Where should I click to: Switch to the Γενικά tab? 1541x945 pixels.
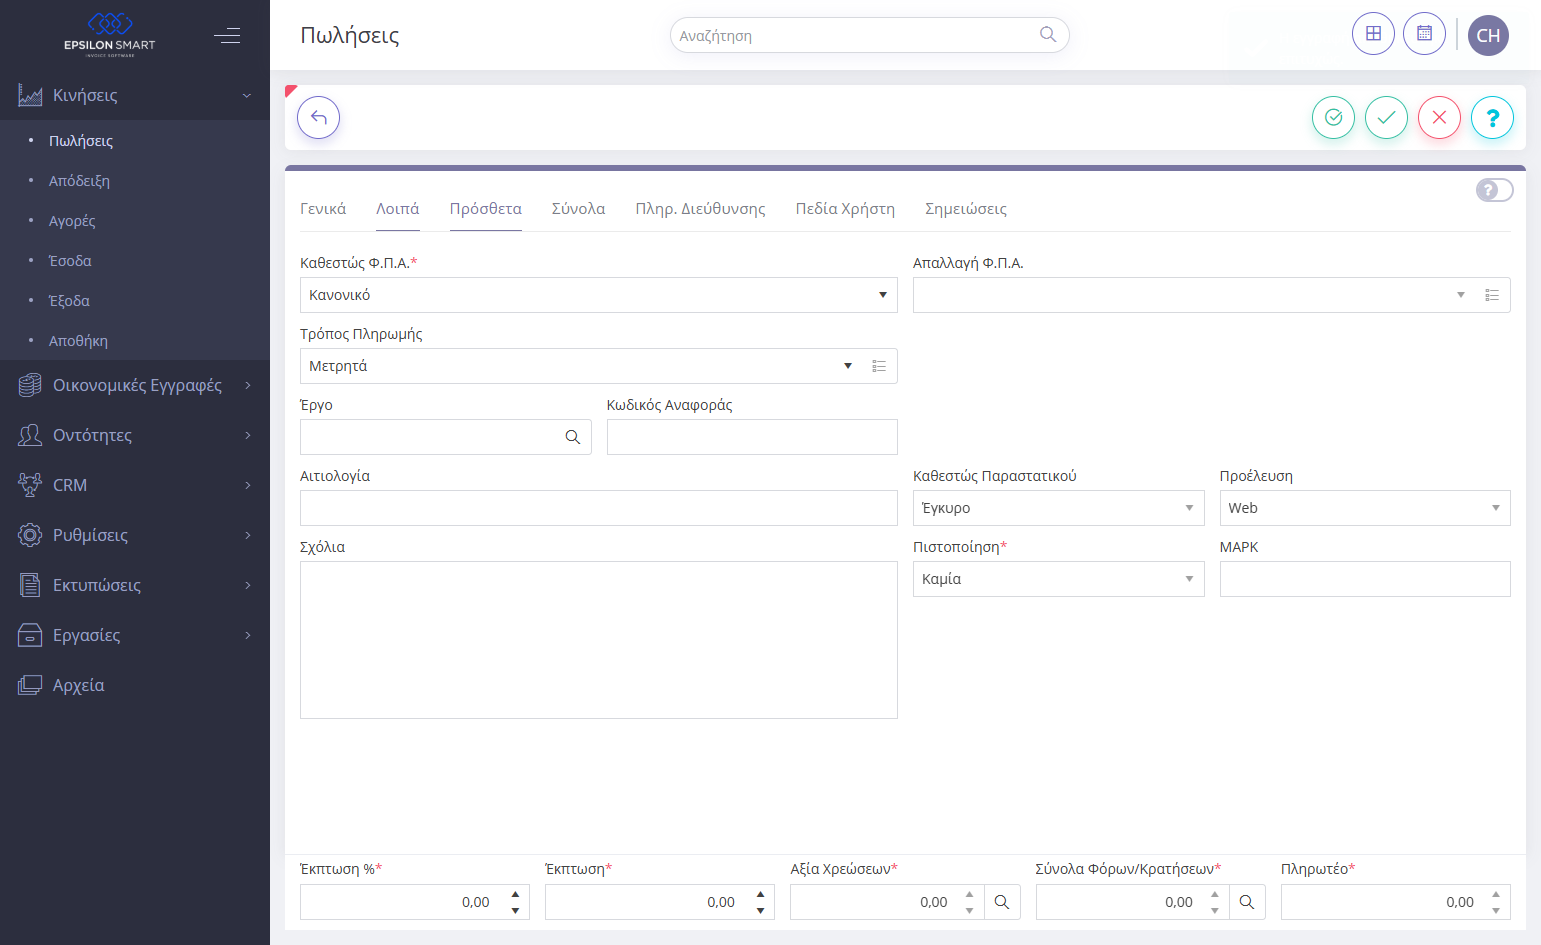(x=323, y=209)
